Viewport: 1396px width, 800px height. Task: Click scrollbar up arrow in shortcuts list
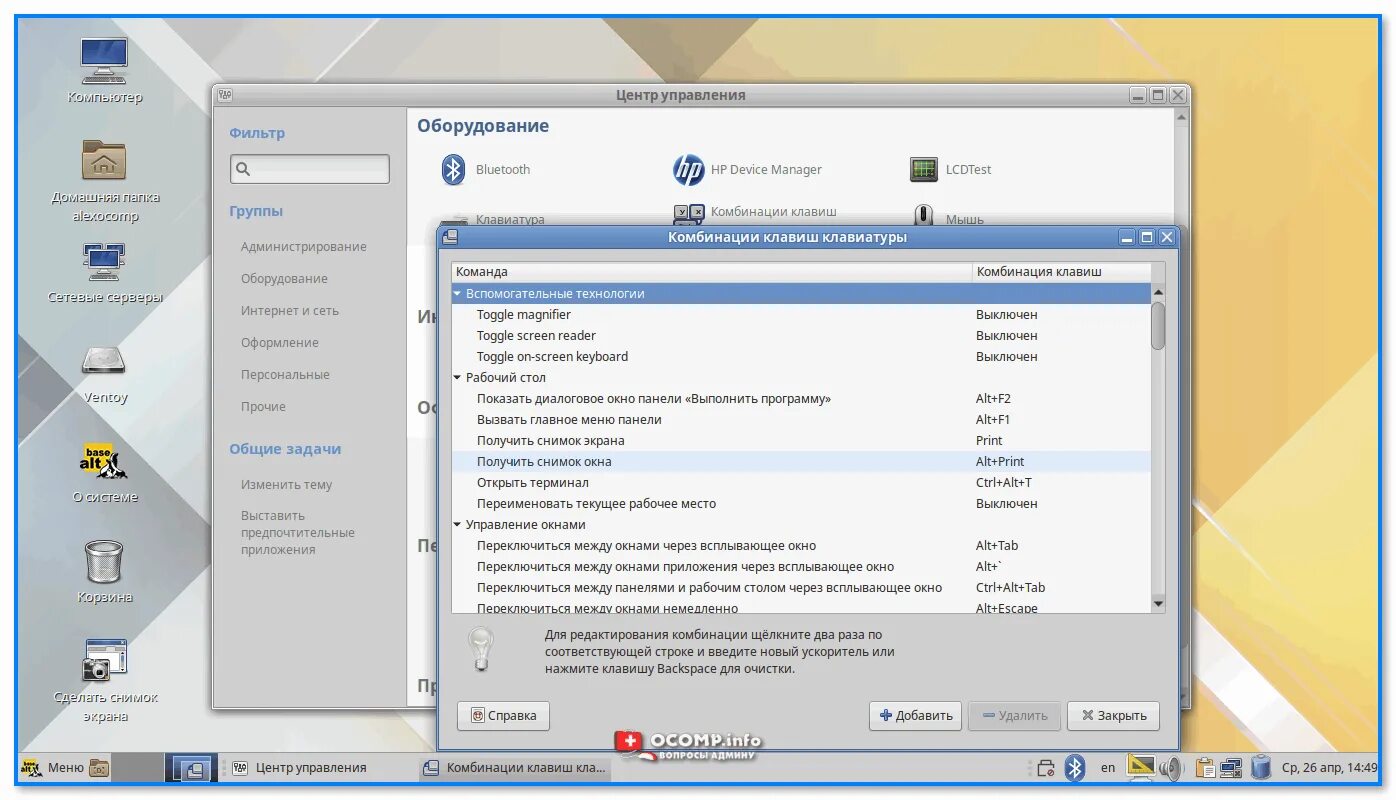click(x=1158, y=292)
